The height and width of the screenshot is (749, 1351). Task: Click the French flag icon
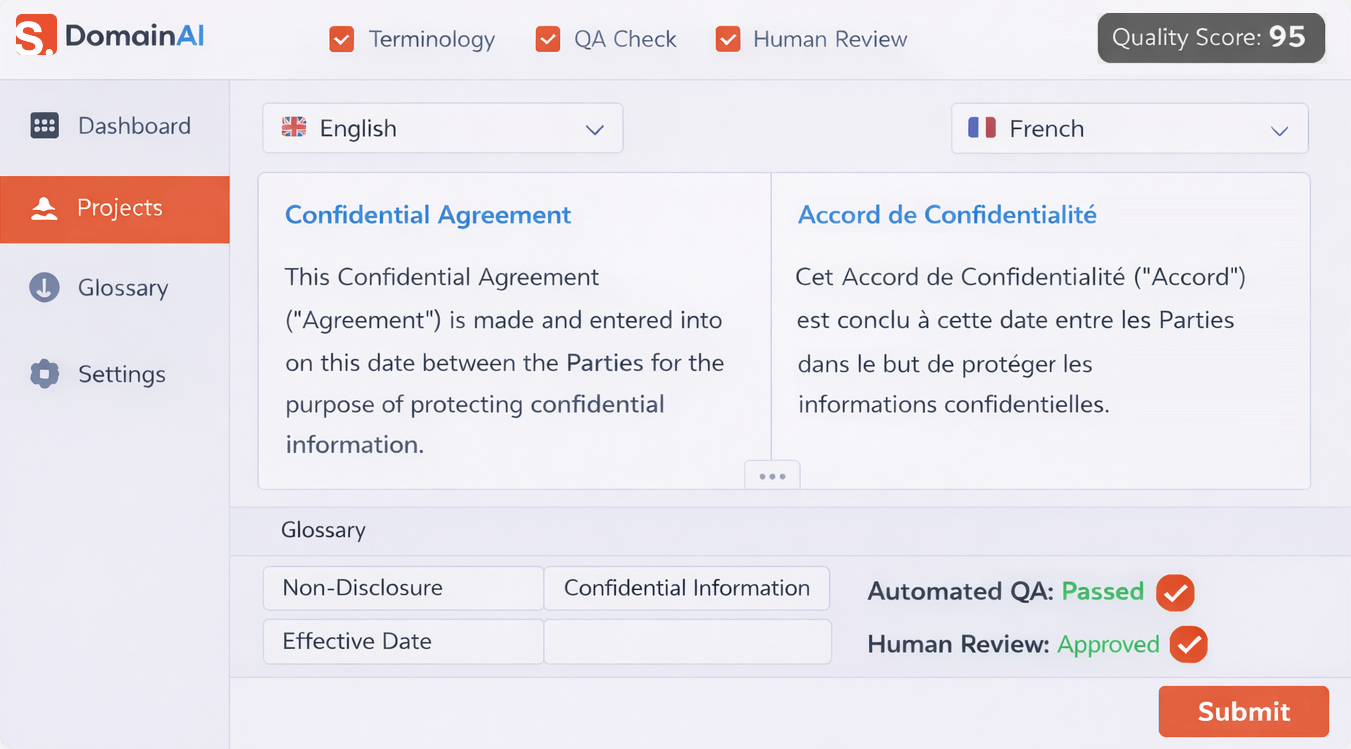[982, 128]
